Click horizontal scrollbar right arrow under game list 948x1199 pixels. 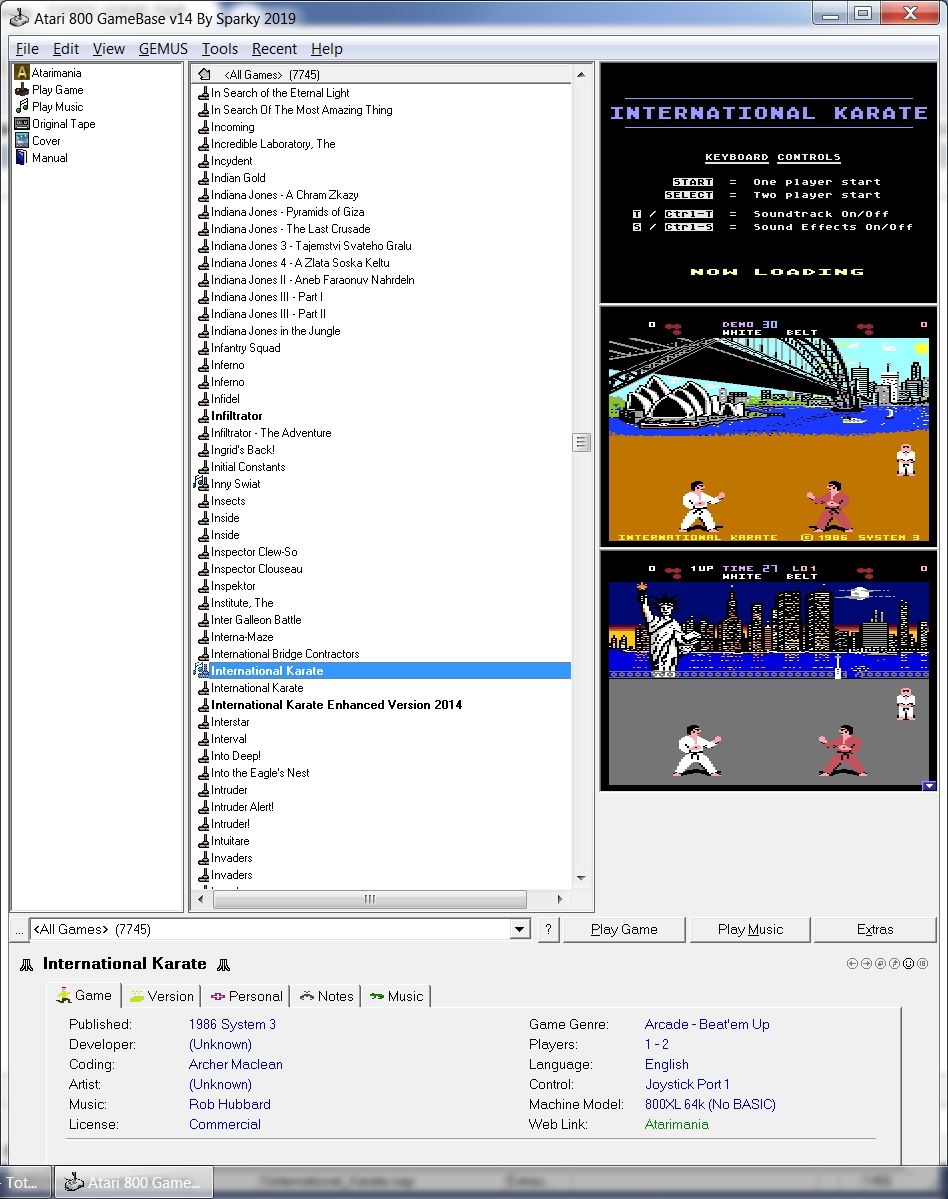click(560, 899)
